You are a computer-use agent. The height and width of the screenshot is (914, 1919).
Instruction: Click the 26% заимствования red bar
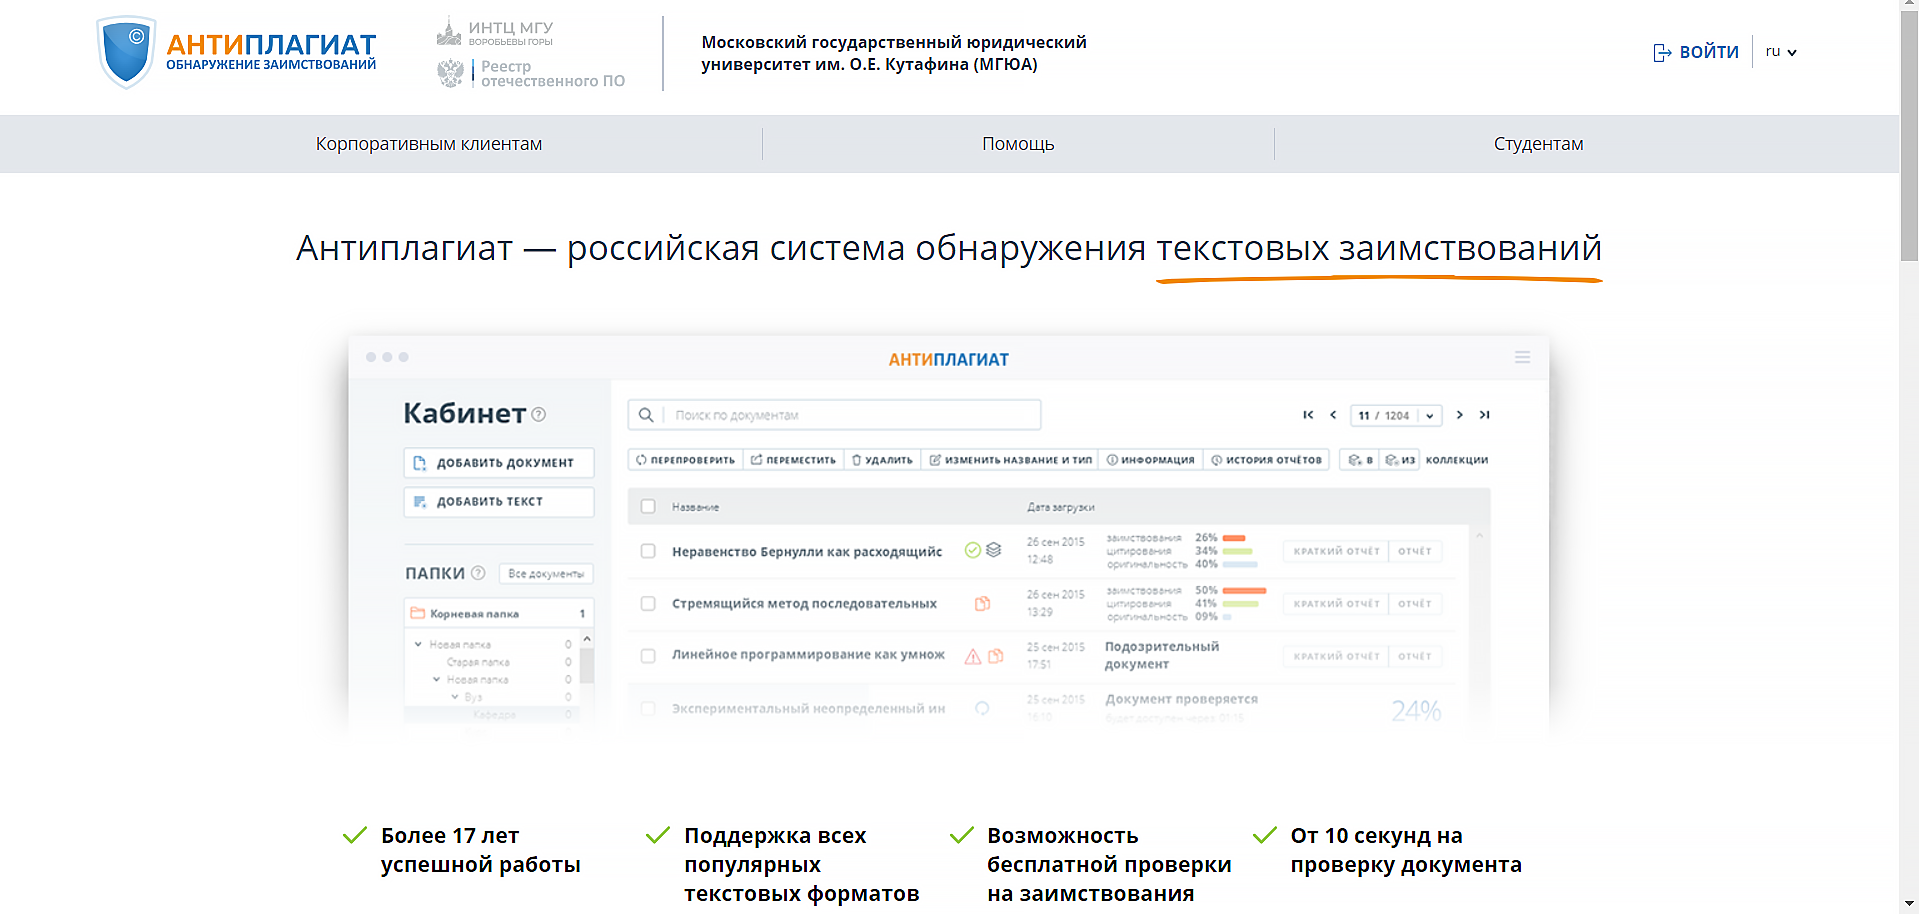tap(1234, 538)
